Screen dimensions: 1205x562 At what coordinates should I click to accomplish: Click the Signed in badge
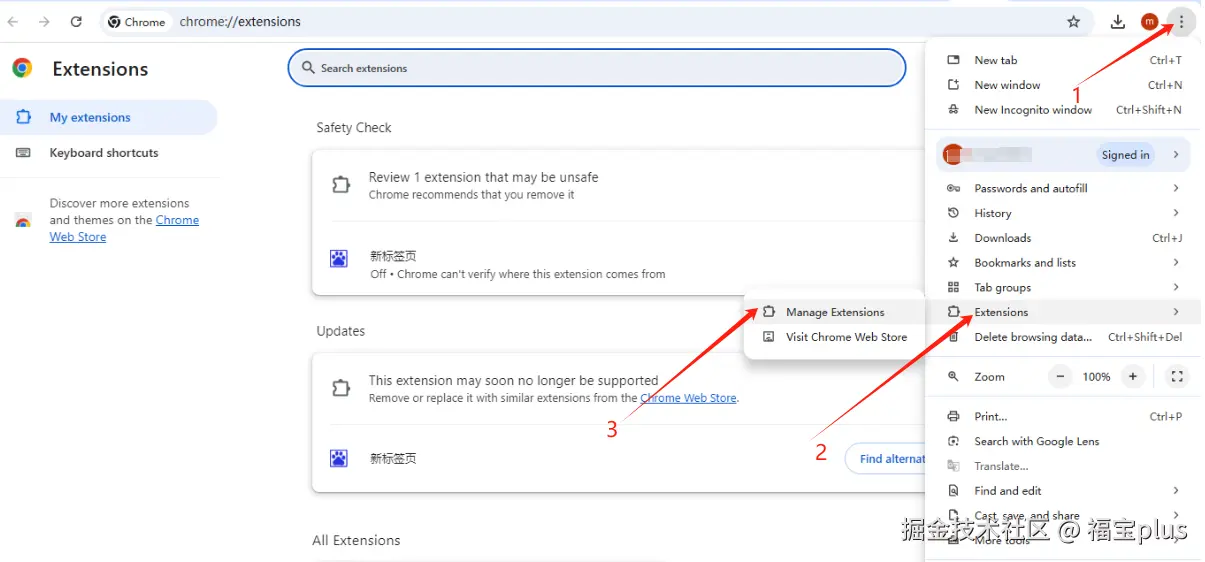(1125, 154)
